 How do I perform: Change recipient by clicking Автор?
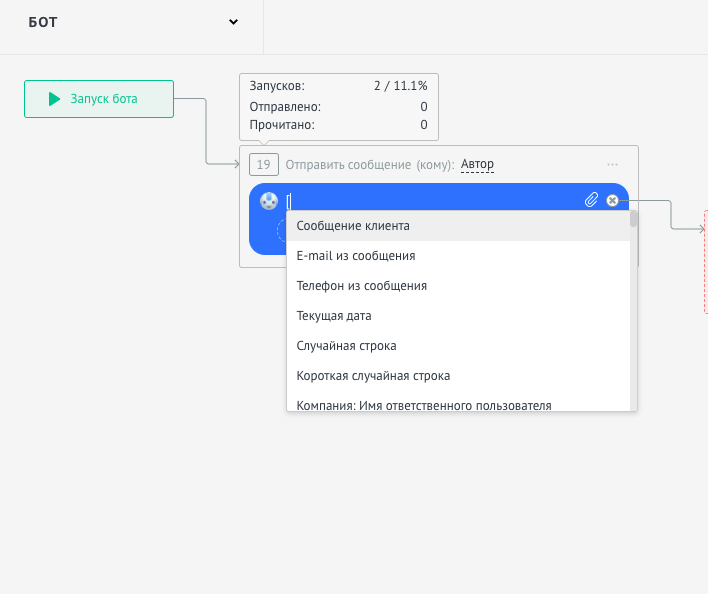coord(477,164)
